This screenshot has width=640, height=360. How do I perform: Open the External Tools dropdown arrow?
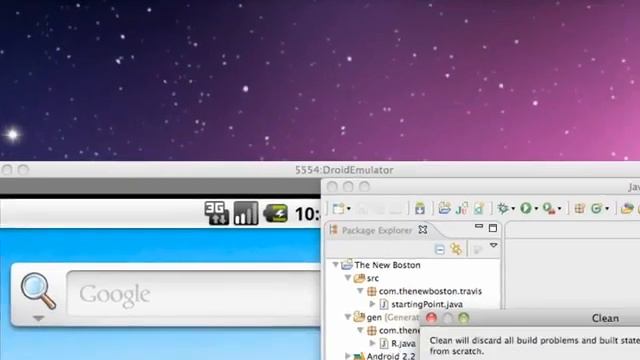click(560, 209)
